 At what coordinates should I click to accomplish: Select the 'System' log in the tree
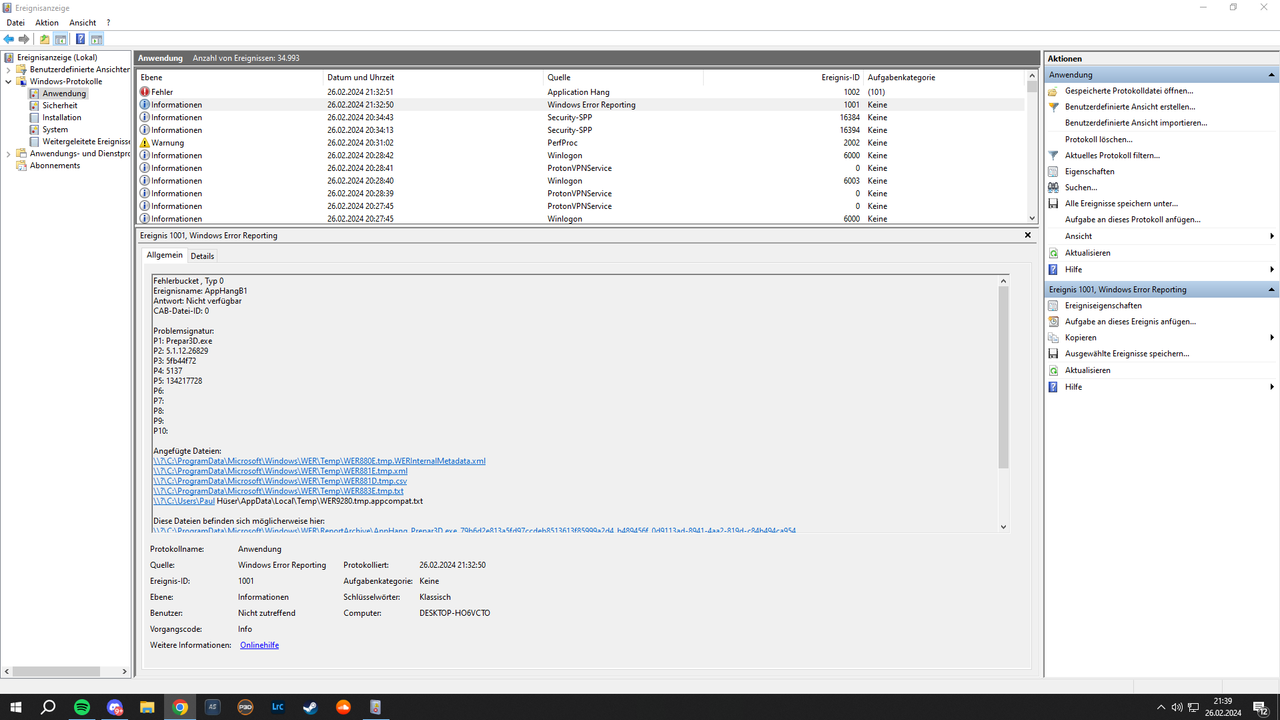(x=56, y=130)
